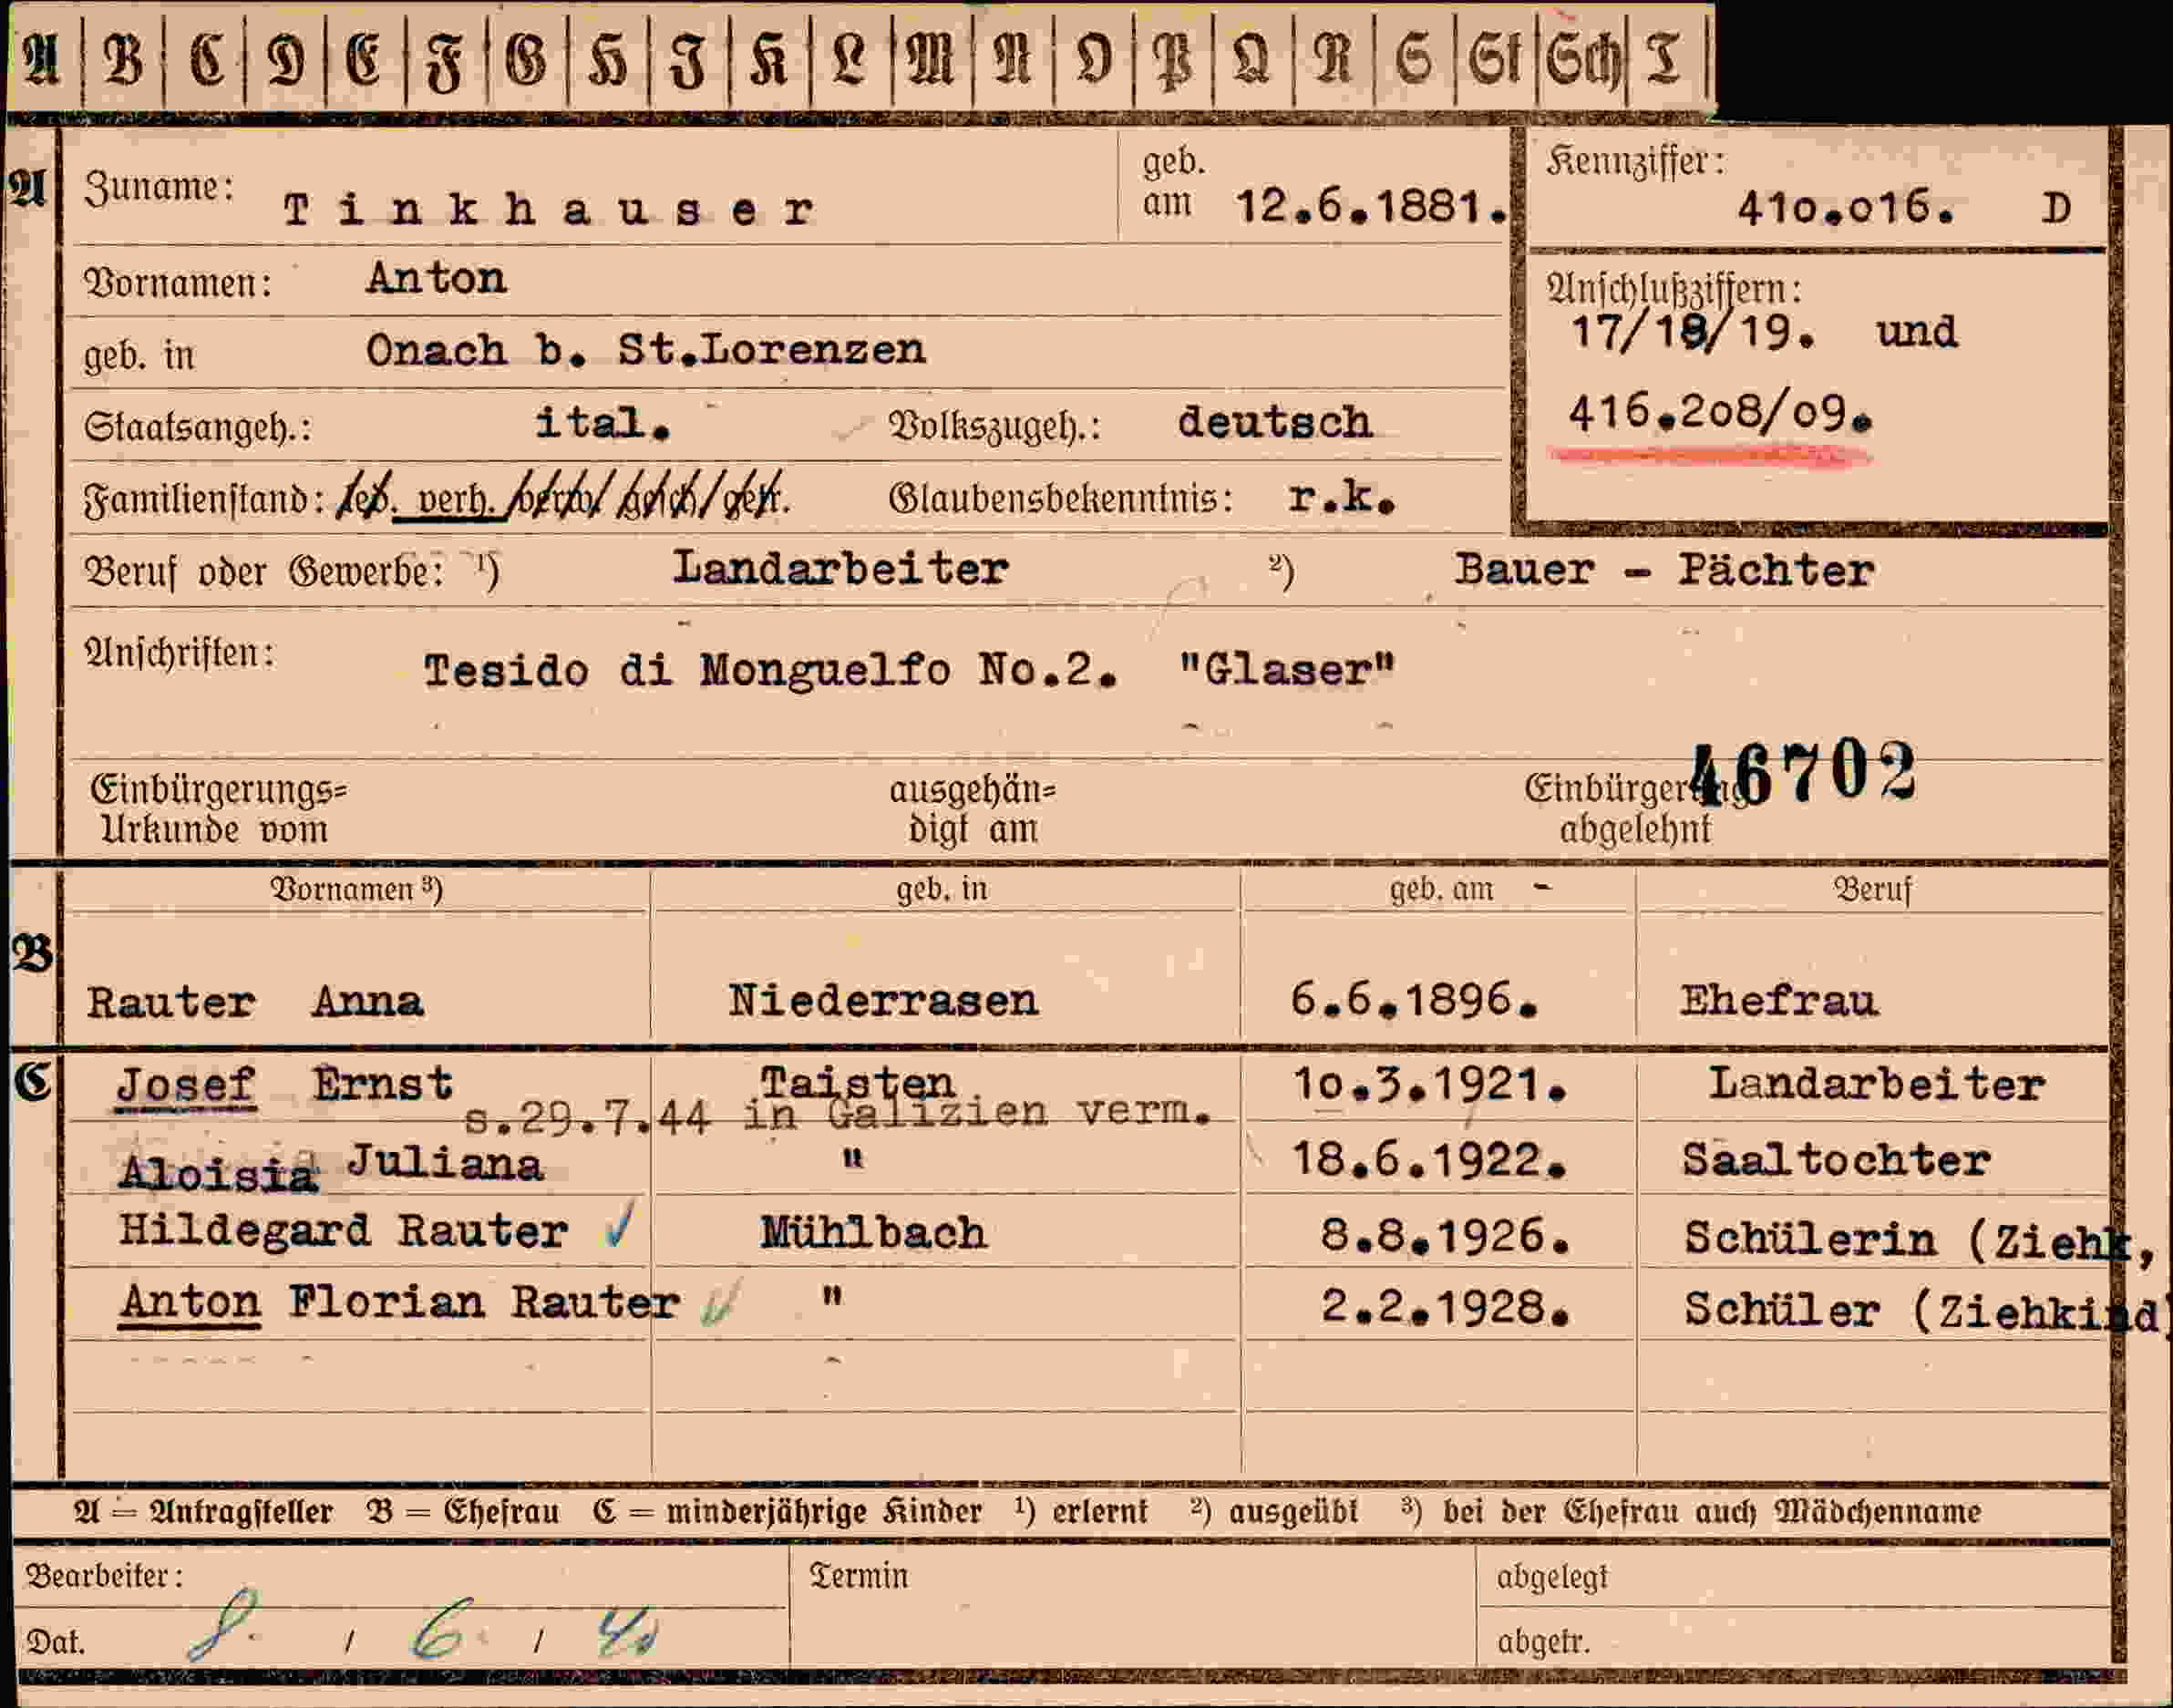
Task: Click the birth date "12.6.1881."
Action: tap(1372, 207)
